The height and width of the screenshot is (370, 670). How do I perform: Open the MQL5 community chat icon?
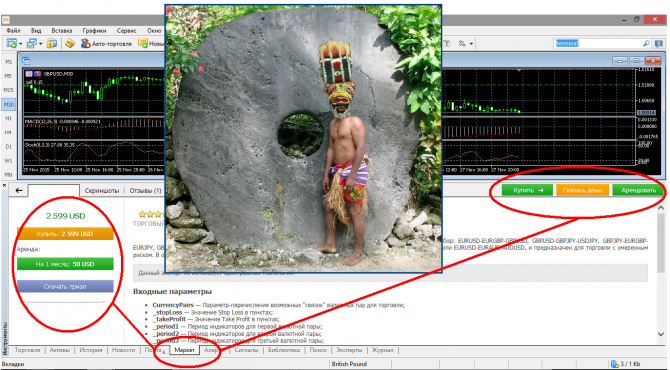click(659, 44)
